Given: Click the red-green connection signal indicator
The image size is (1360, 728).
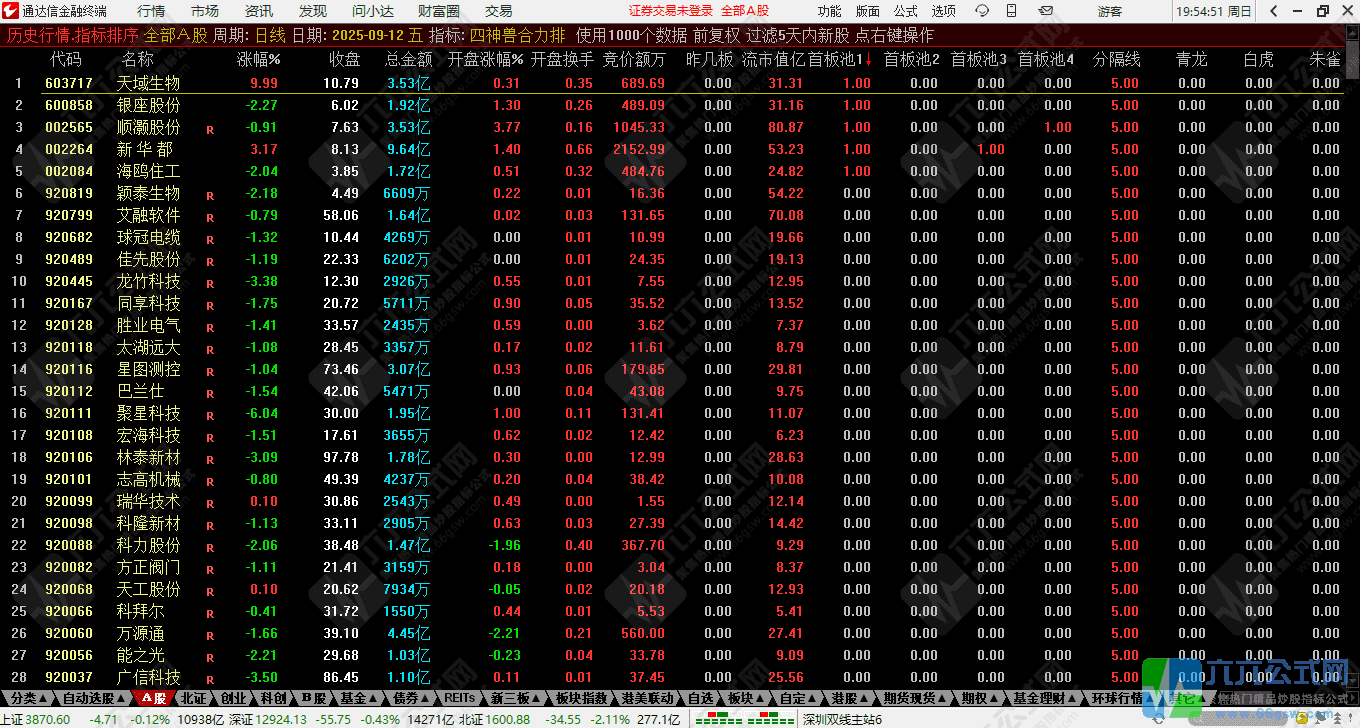Looking at the screenshot, I should point(744,718).
